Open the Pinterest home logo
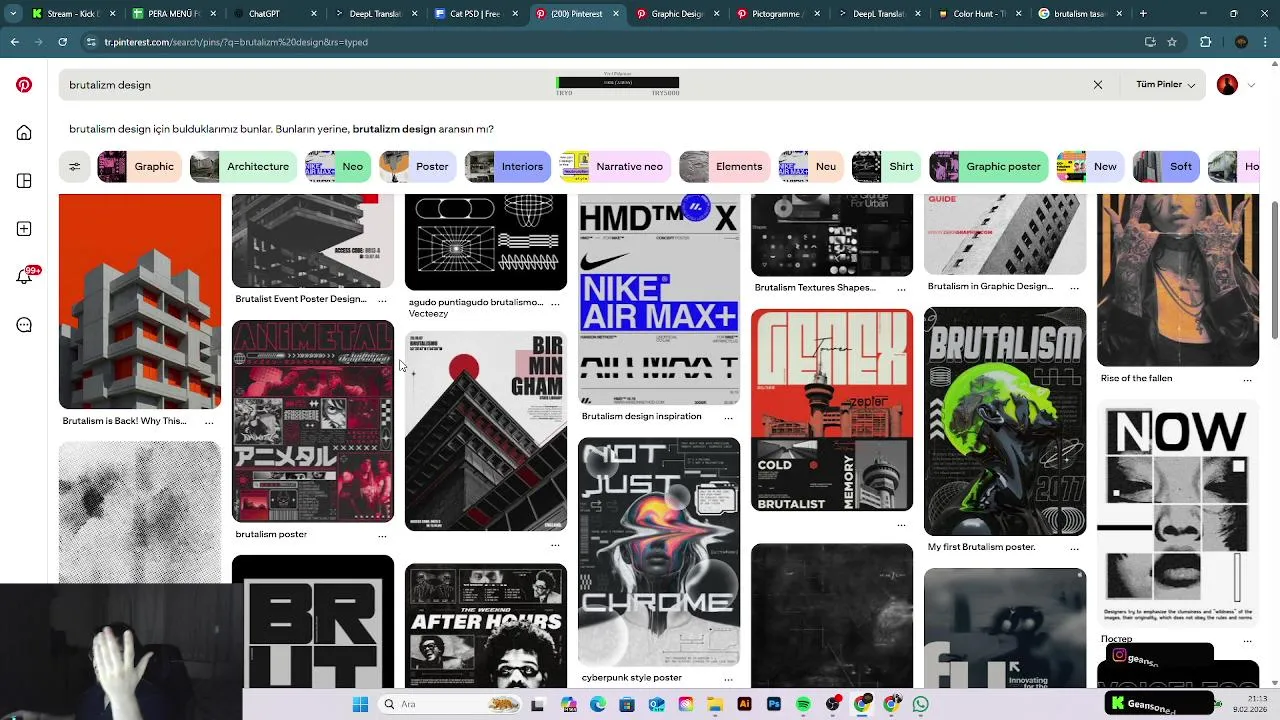This screenshot has height=720, width=1280. click(x=24, y=85)
